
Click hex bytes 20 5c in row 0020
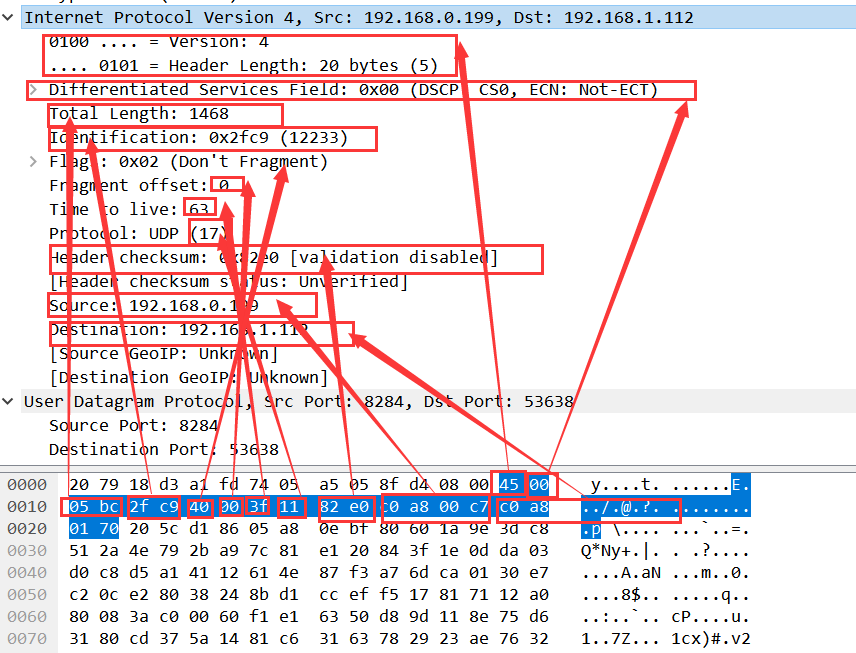[154, 529]
